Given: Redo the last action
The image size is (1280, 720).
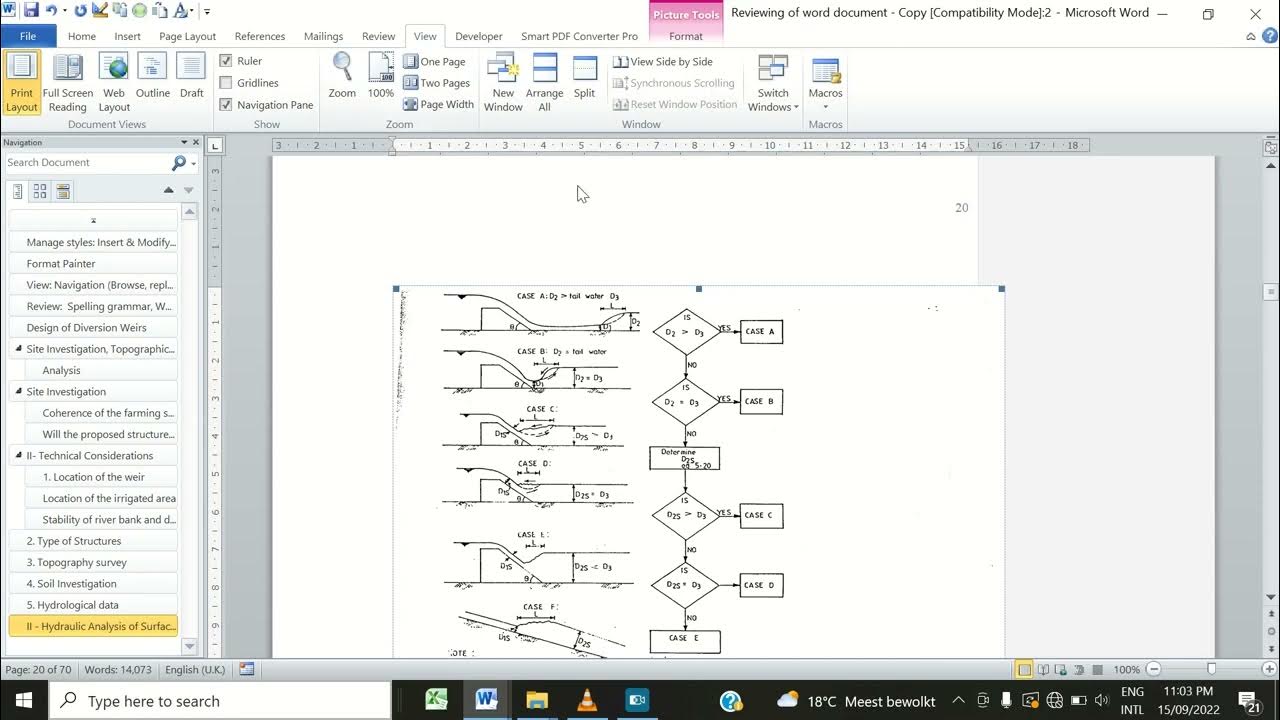Looking at the screenshot, I should [80, 11].
